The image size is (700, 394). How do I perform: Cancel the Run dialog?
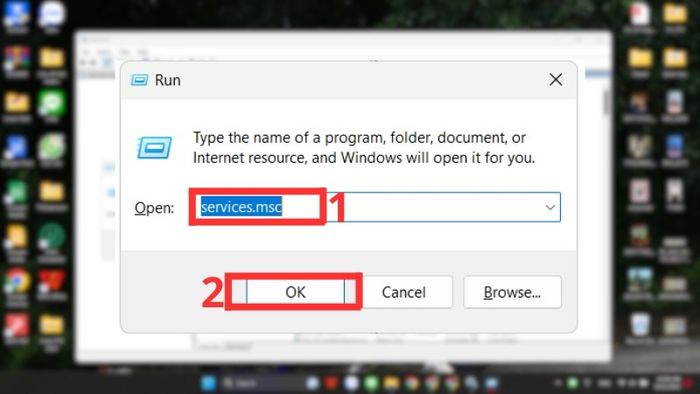pos(404,292)
